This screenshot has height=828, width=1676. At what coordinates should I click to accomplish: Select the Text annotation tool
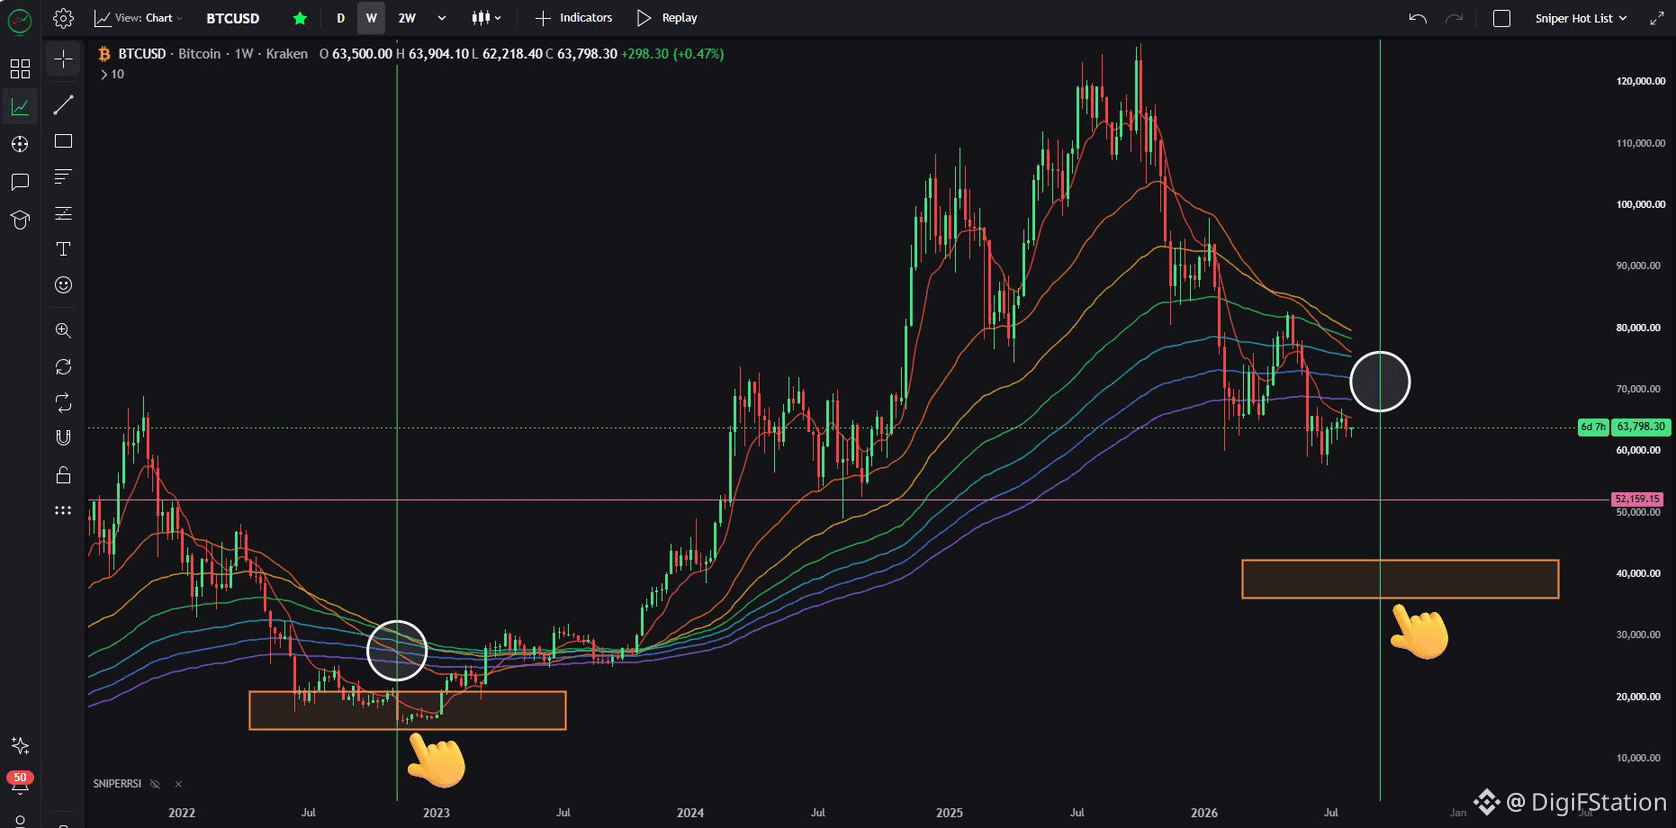click(x=63, y=249)
